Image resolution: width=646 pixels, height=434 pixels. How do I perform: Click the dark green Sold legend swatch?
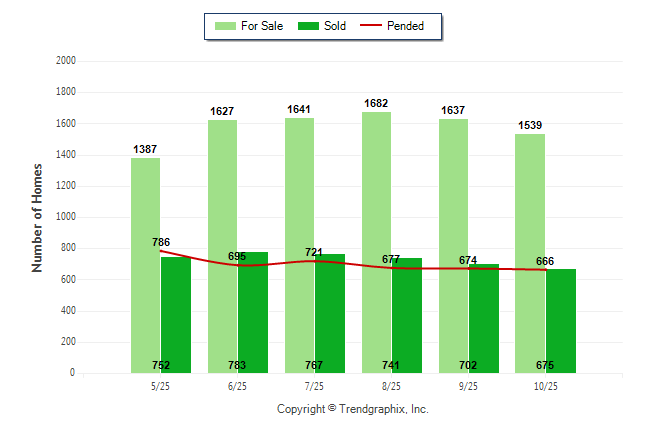(x=307, y=26)
